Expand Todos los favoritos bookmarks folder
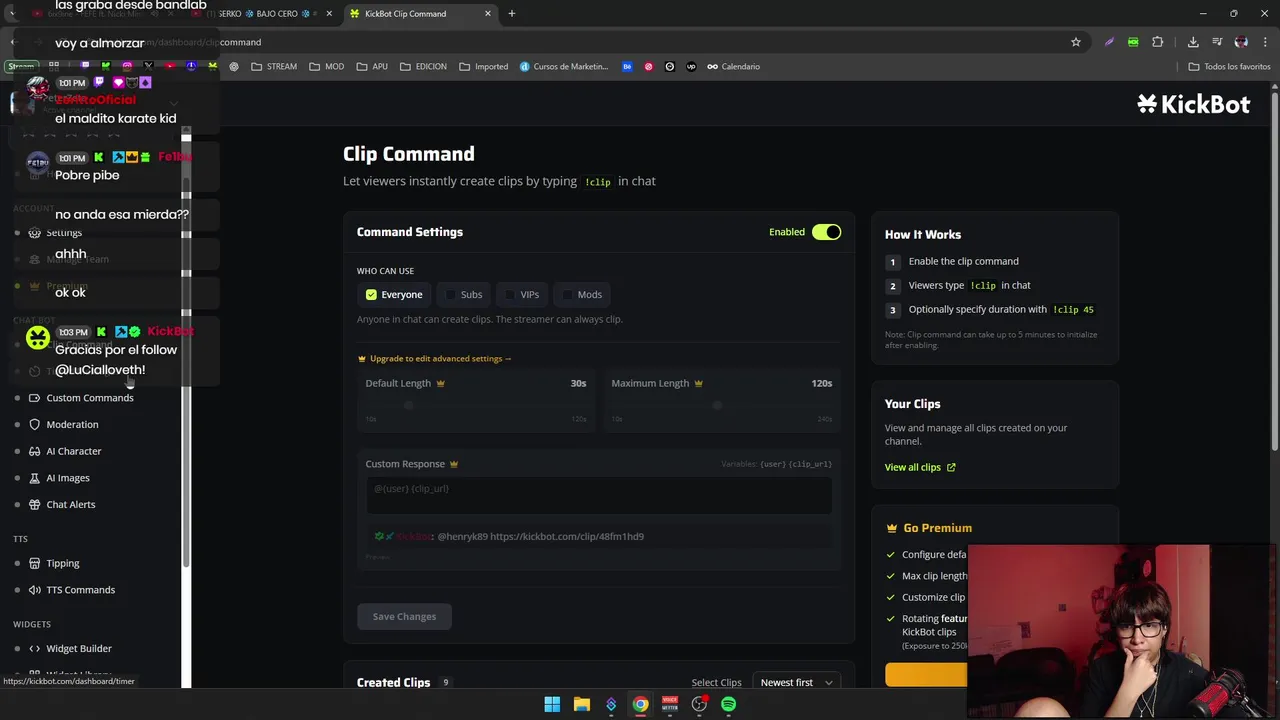 (x=1229, y=67)
